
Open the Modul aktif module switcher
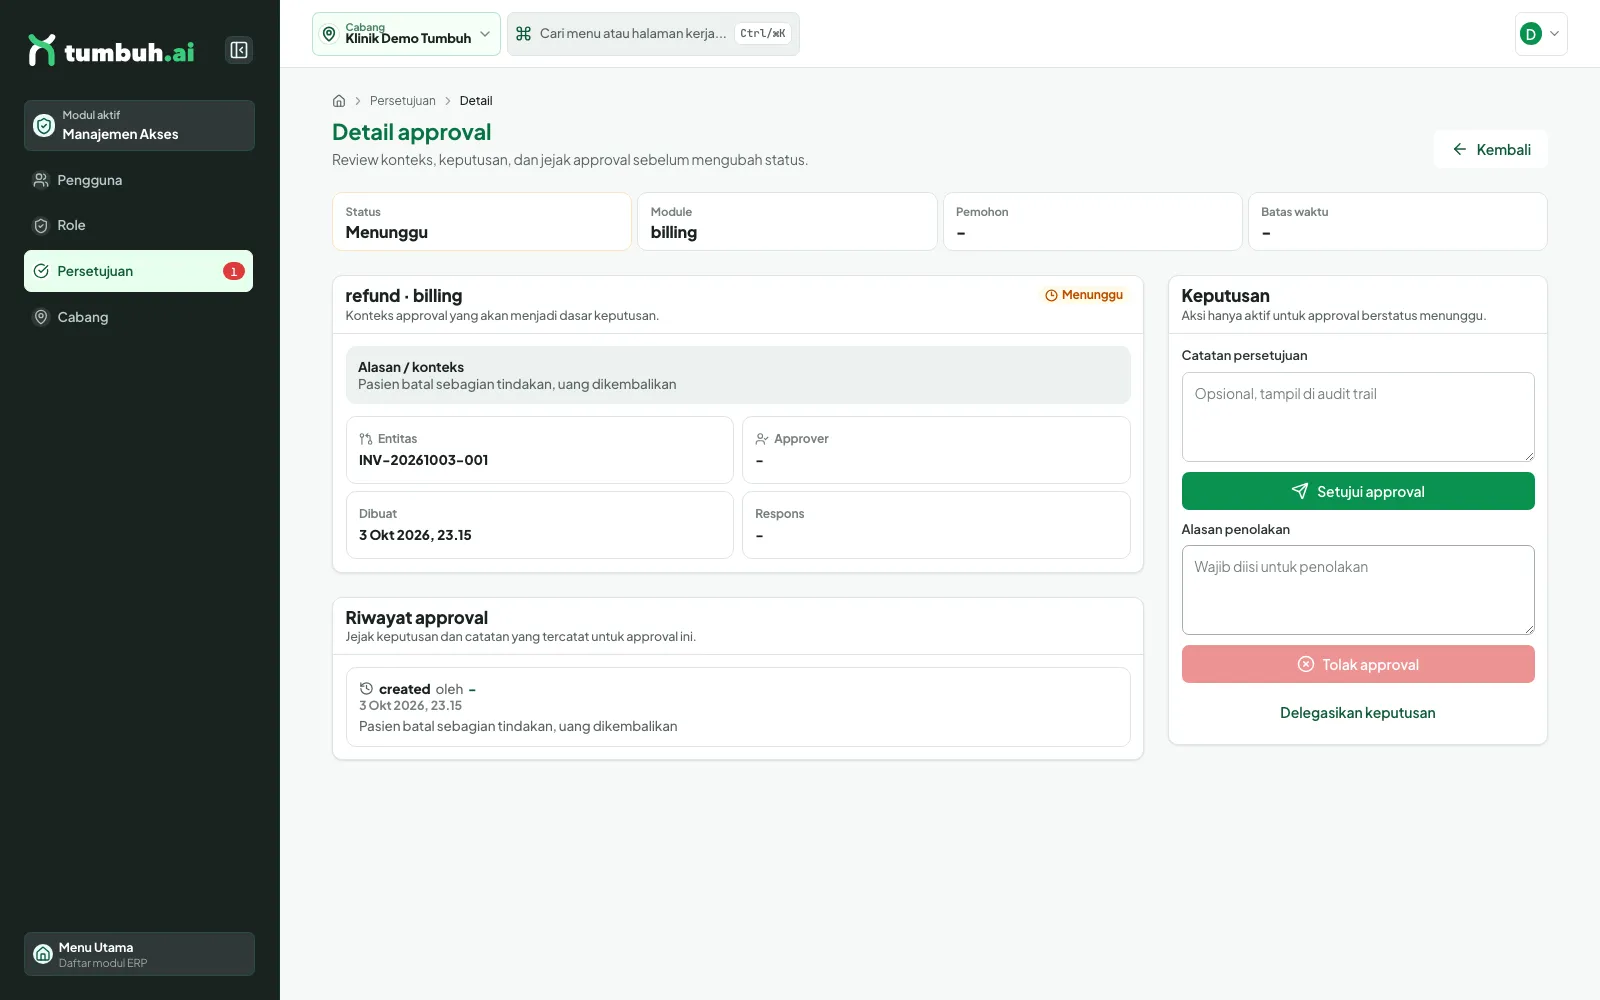[x=139, y=125]
